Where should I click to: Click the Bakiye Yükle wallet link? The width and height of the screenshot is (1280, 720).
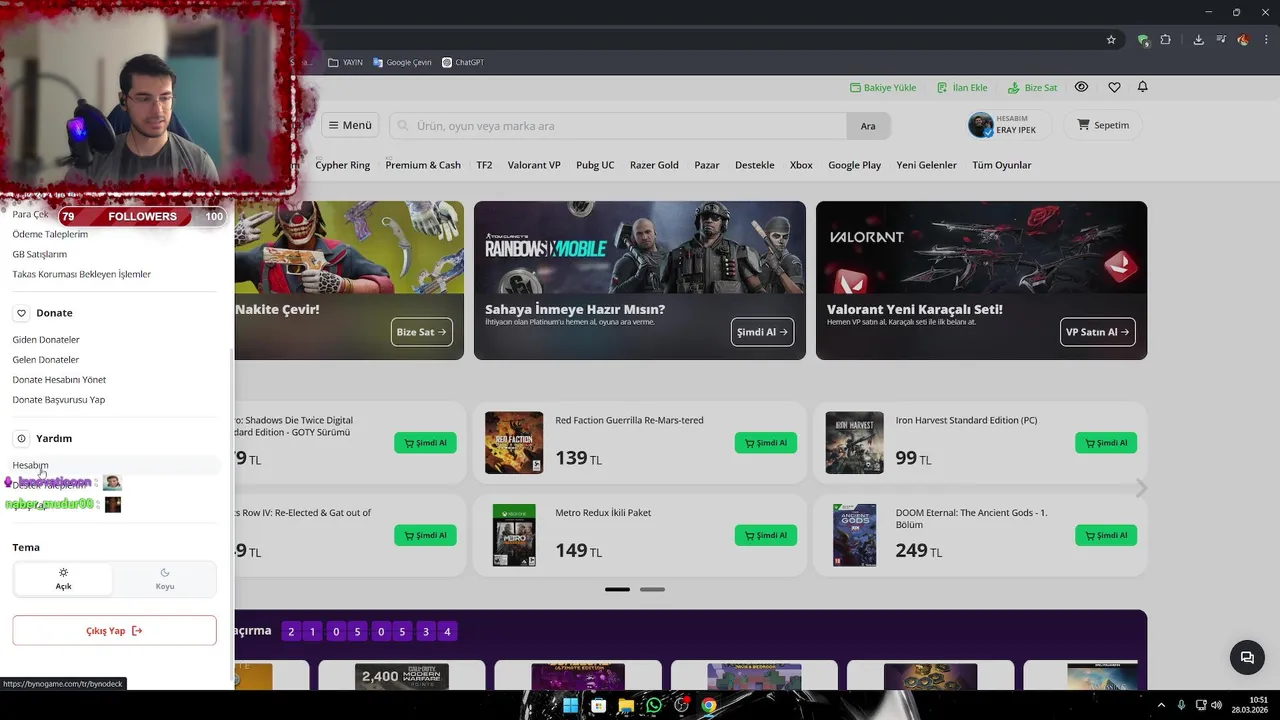tap(883, 88)
